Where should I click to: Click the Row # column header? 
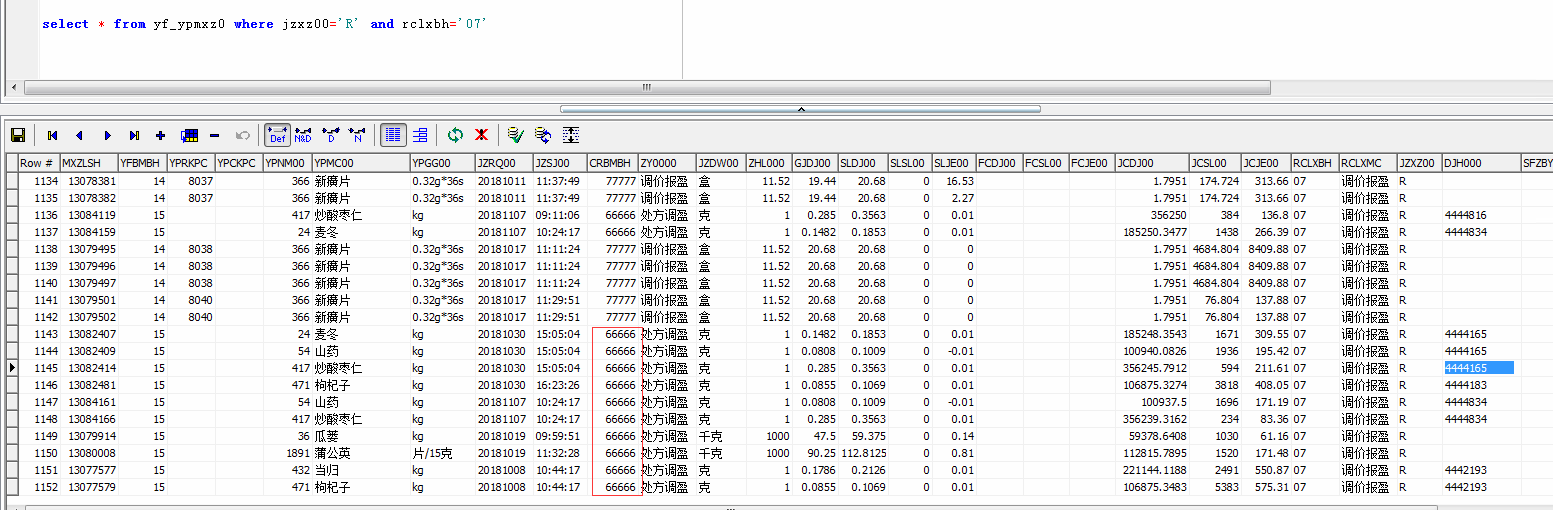39,163
